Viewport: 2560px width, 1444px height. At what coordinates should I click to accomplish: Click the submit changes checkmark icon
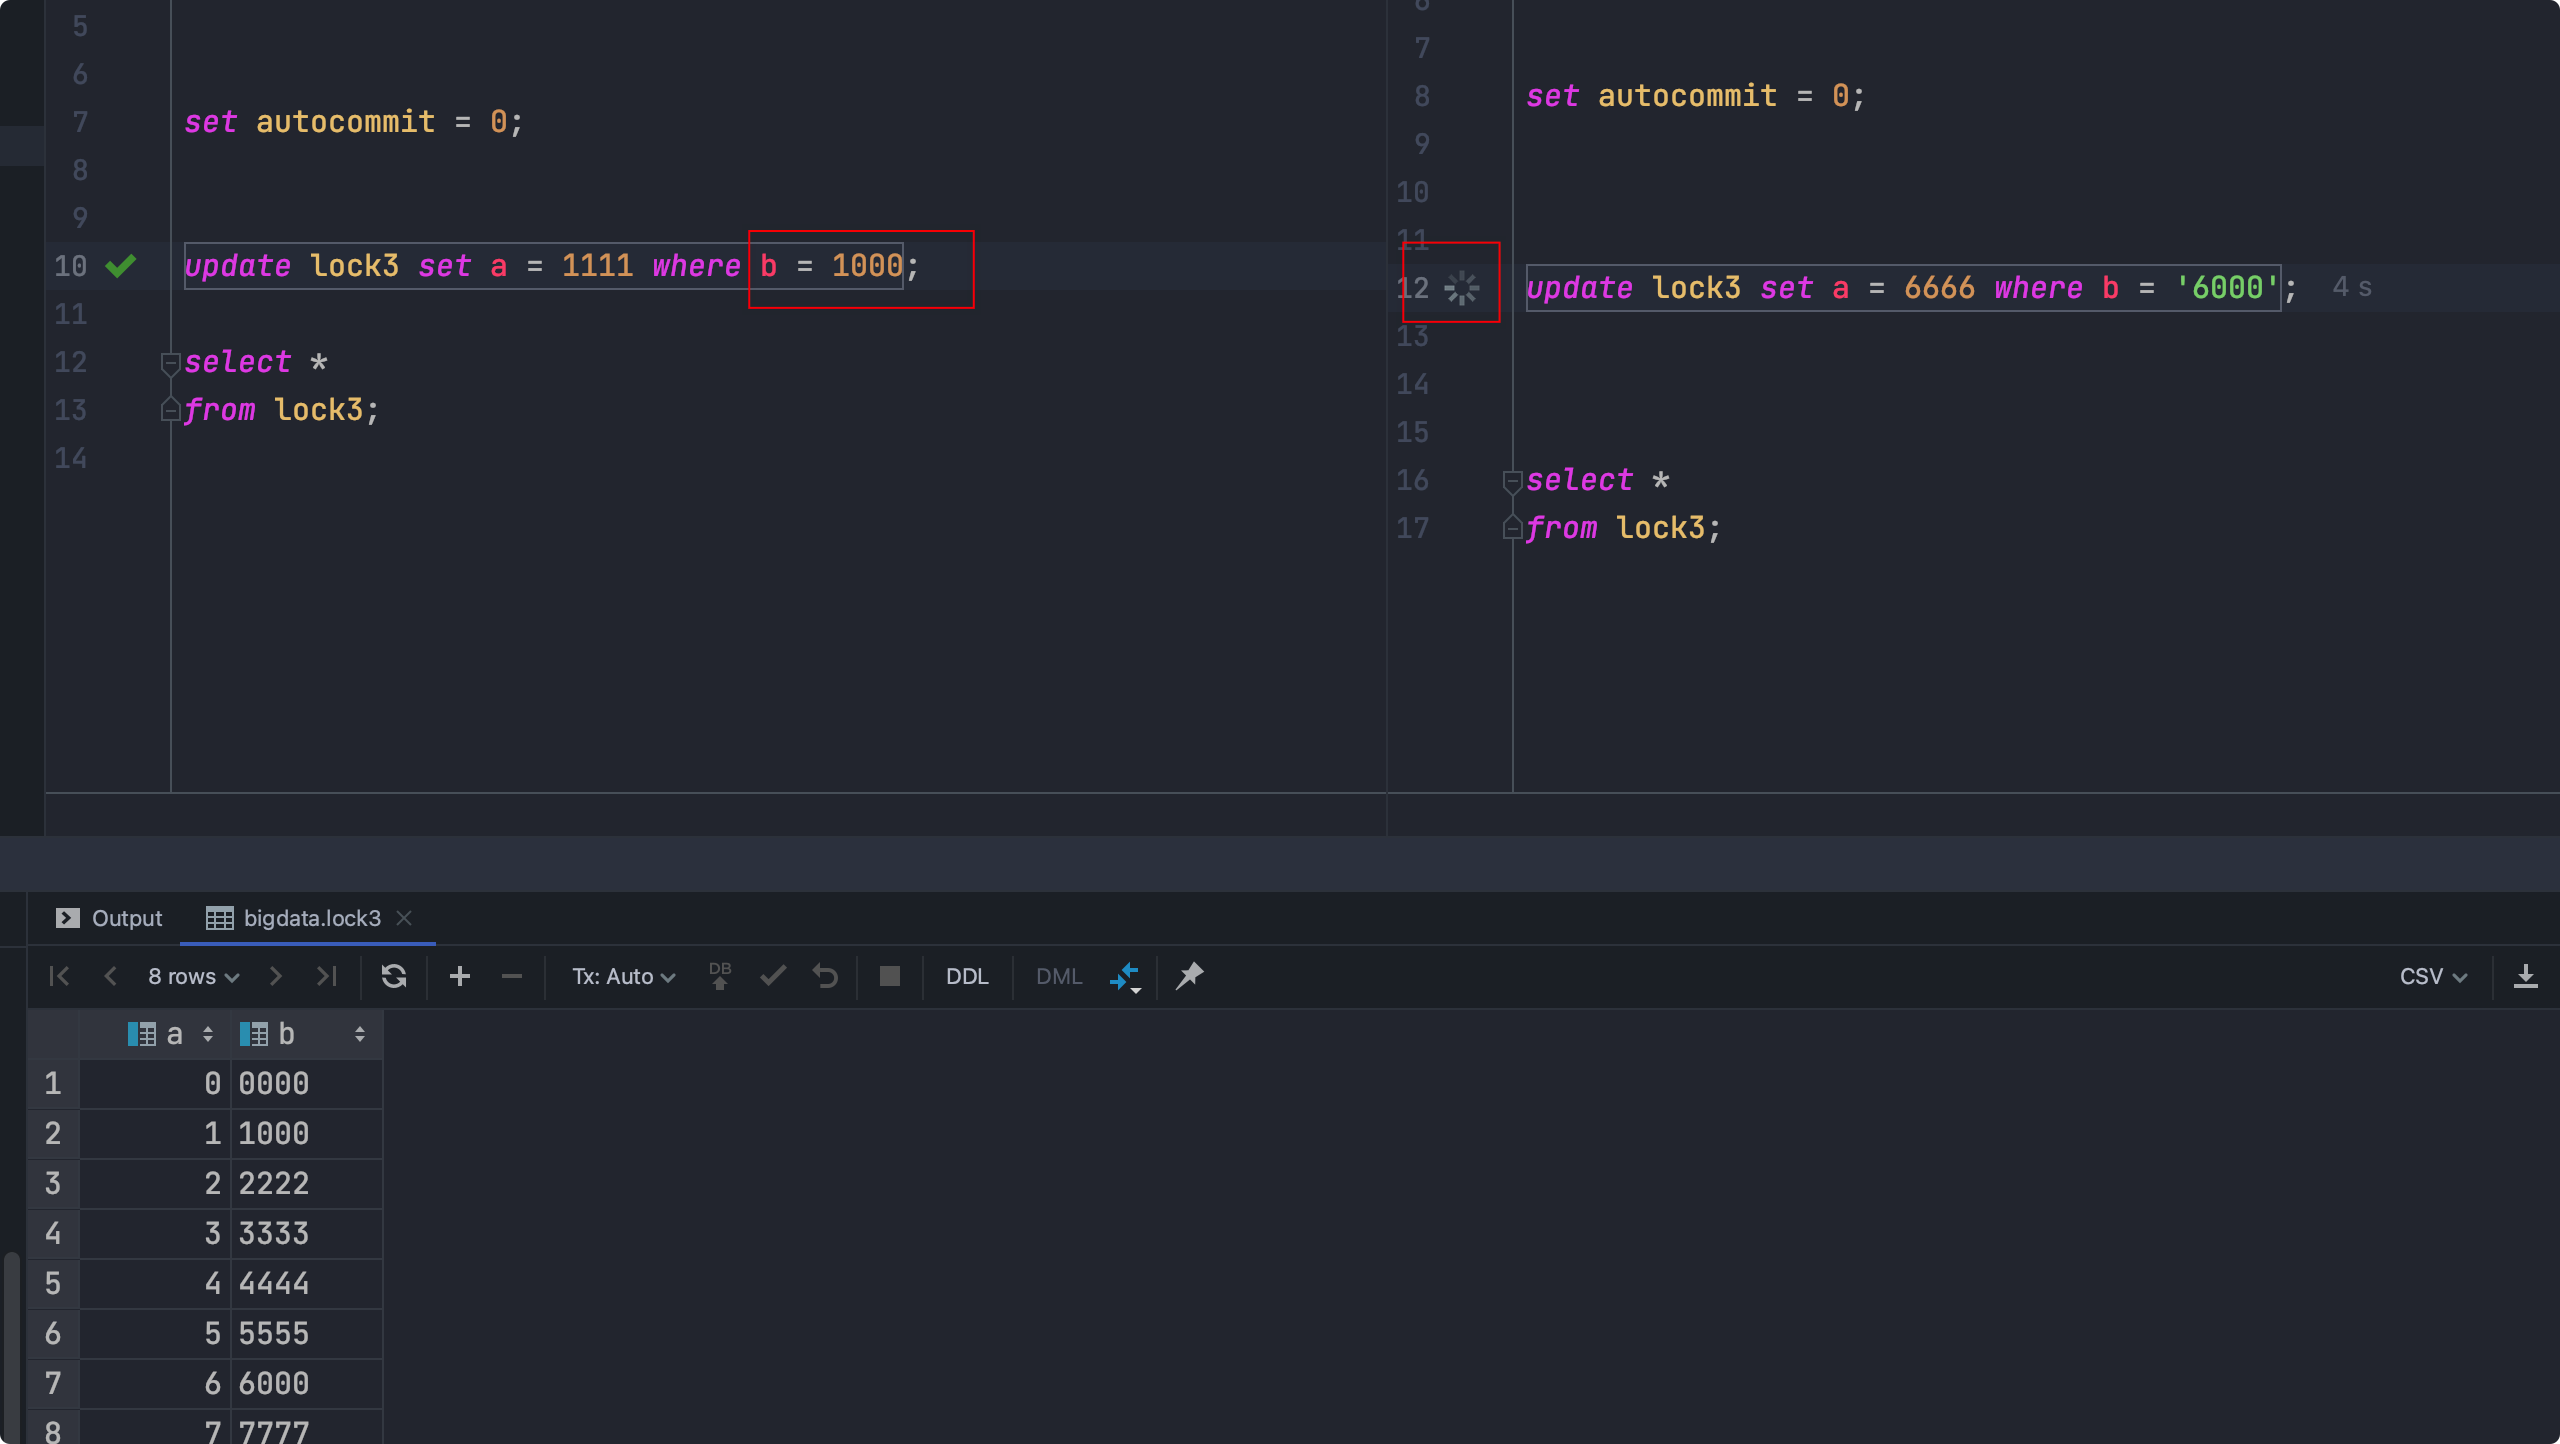click(773, 976)
